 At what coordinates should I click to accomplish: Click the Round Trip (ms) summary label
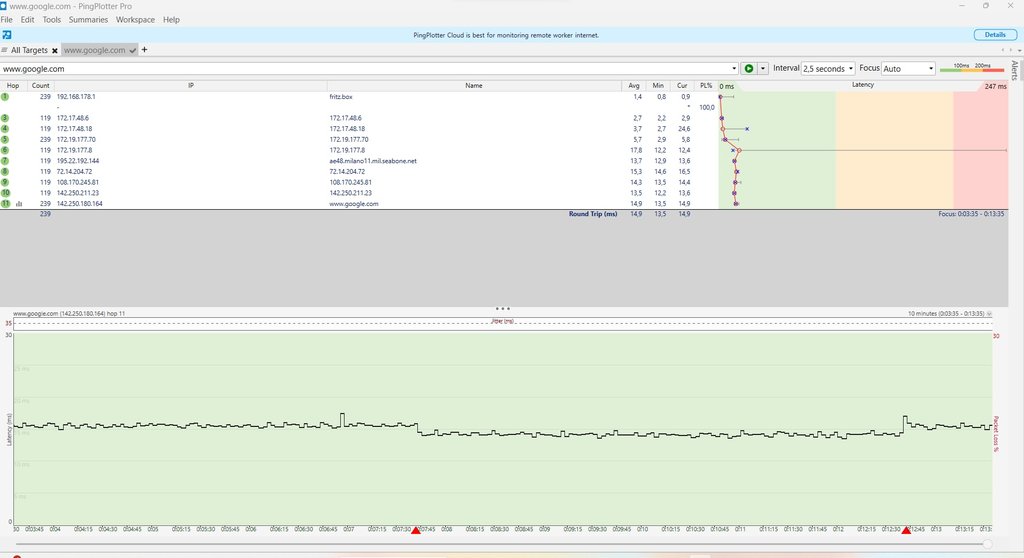coord(593,214)
